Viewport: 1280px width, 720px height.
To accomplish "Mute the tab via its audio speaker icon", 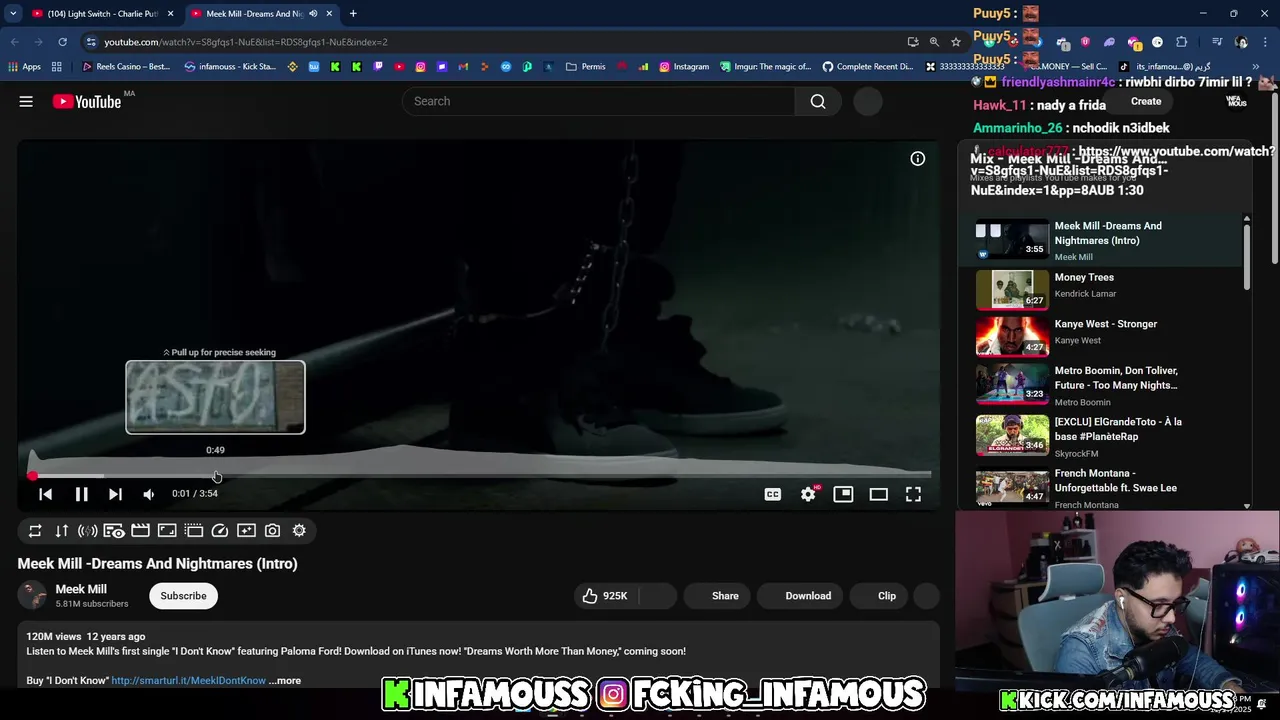I will click(x=312, y=14).
